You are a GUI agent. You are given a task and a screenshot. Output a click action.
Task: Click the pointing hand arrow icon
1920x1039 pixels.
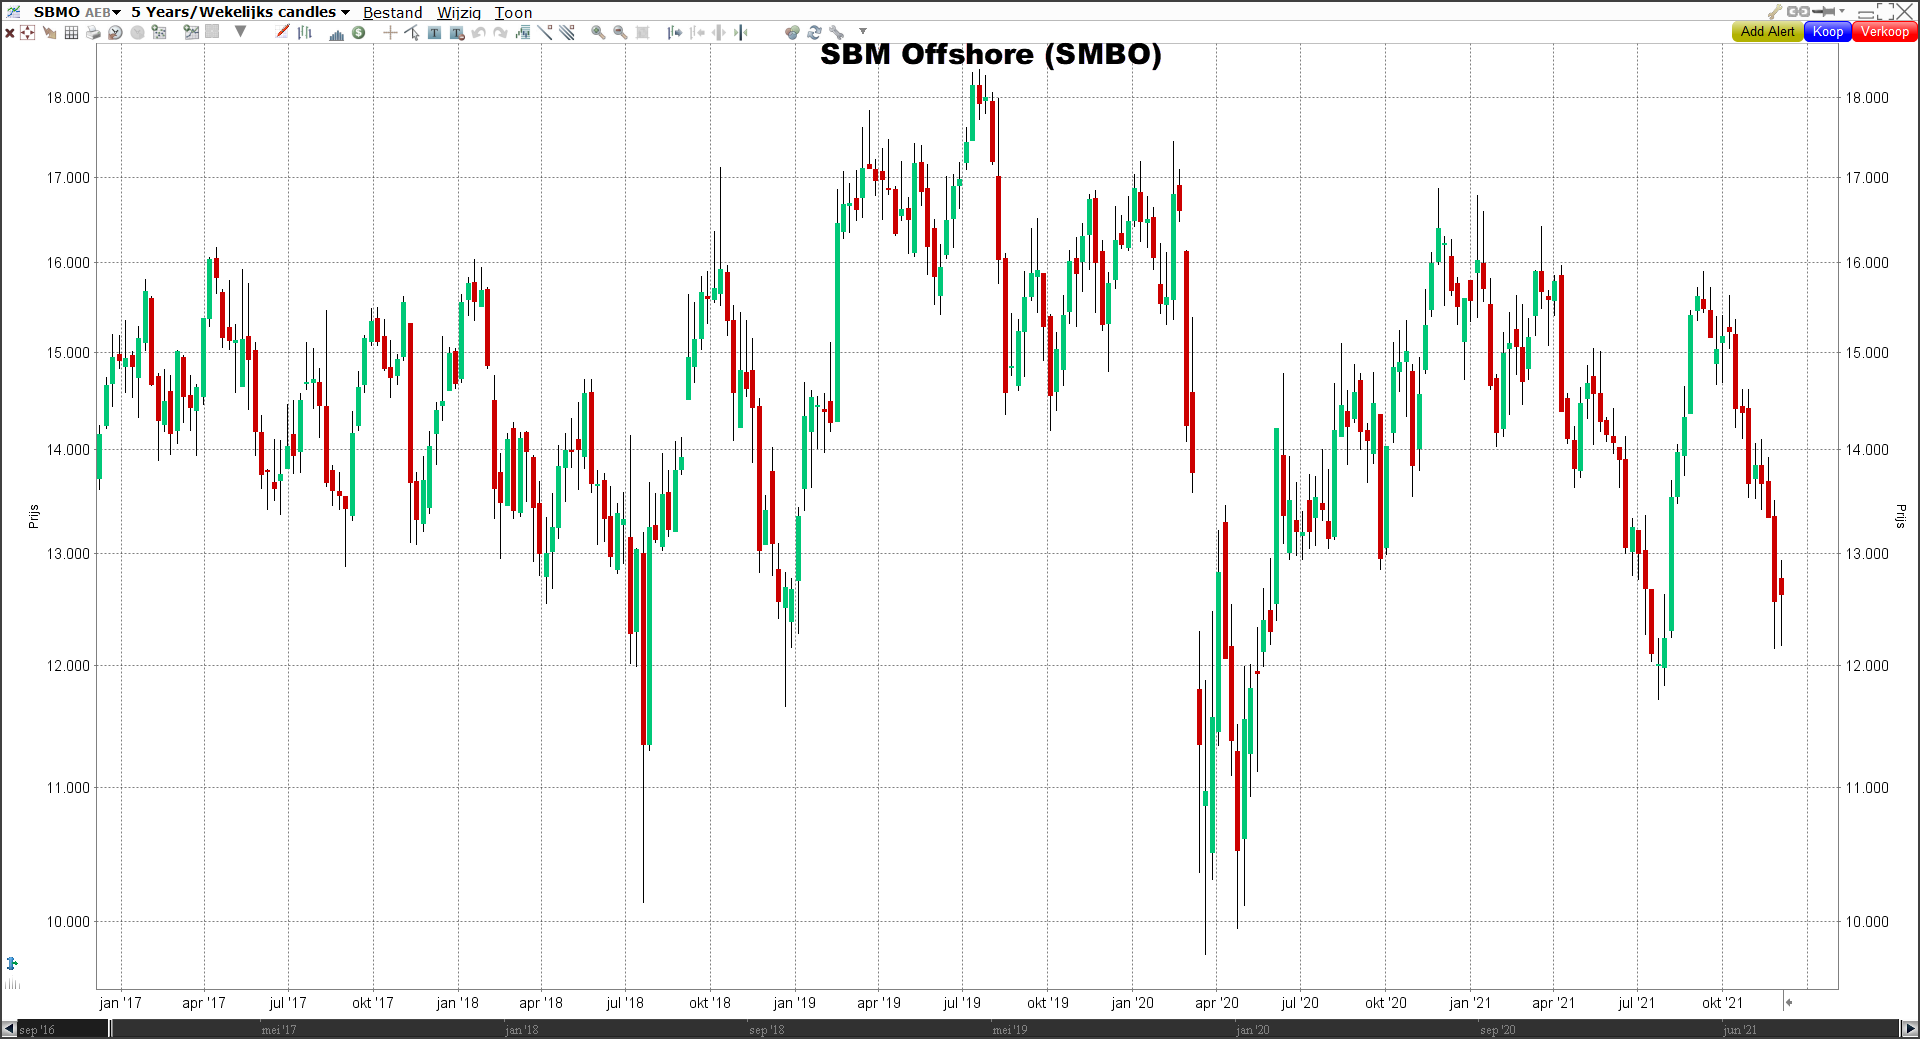[x=49, y=32]
